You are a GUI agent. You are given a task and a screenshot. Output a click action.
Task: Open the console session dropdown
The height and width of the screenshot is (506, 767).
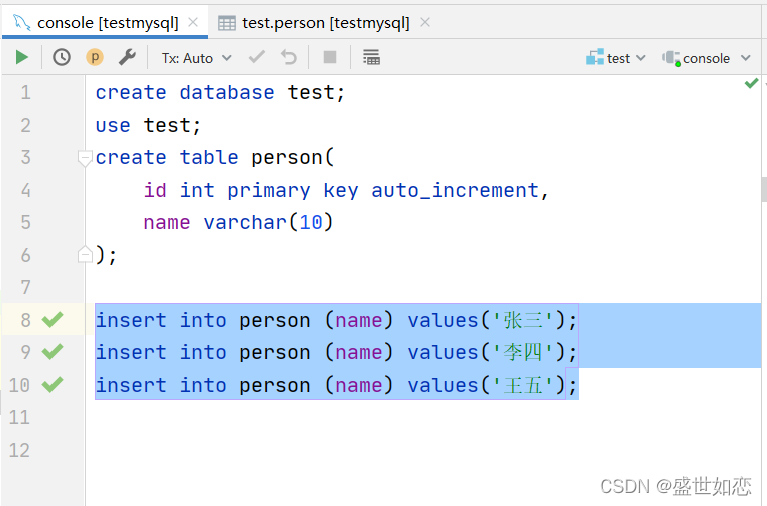[706, 58]
